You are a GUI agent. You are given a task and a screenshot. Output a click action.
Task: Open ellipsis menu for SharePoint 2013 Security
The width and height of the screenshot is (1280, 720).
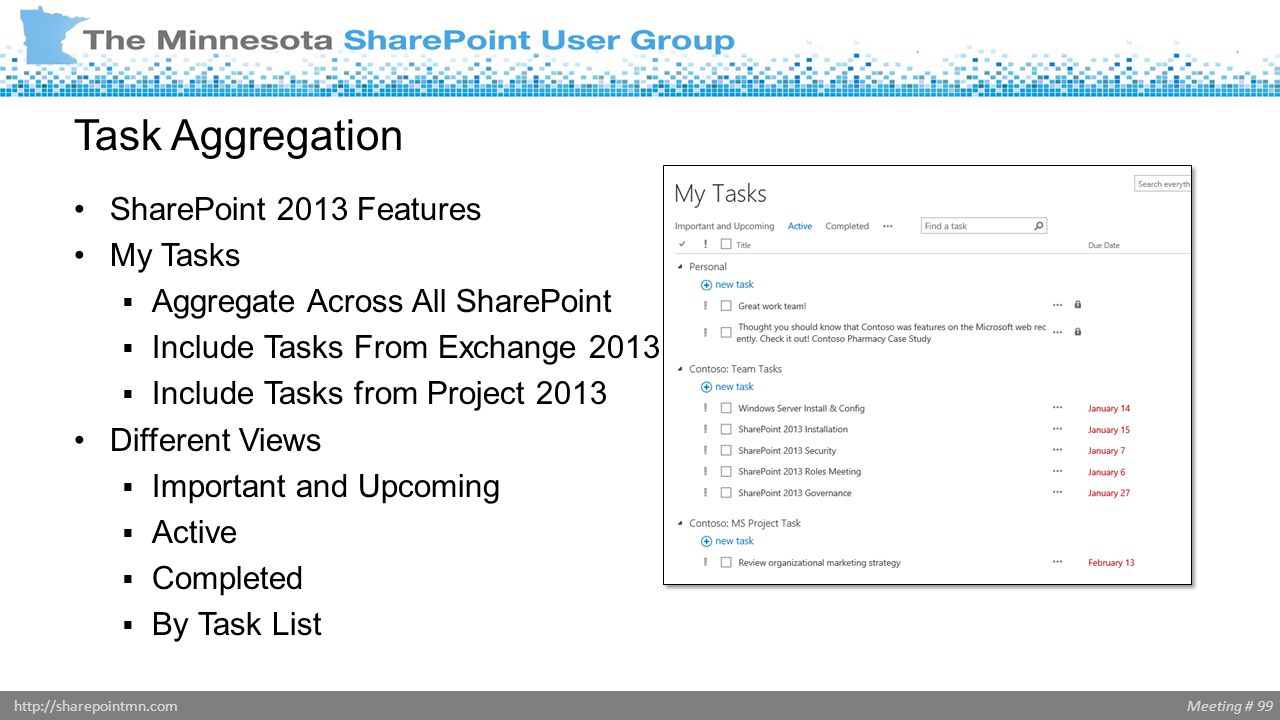[x=1057, y=450]
